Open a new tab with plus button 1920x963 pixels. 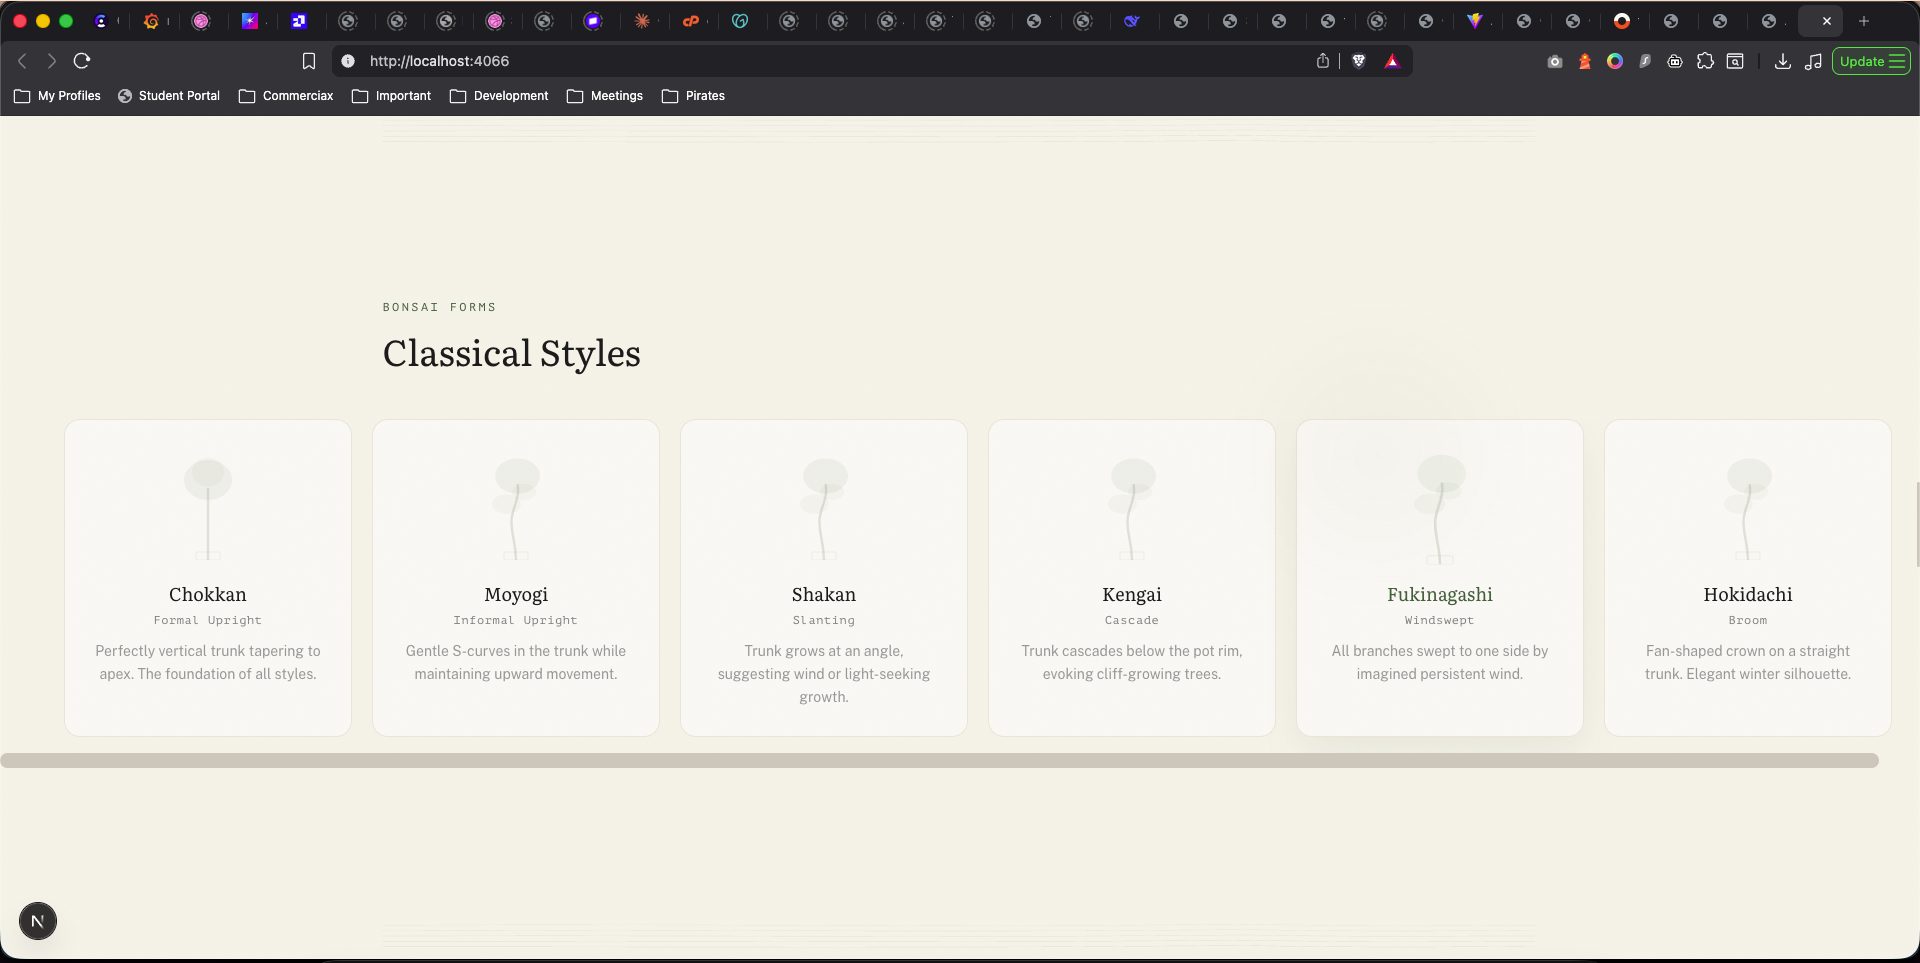coord(1864,21)
